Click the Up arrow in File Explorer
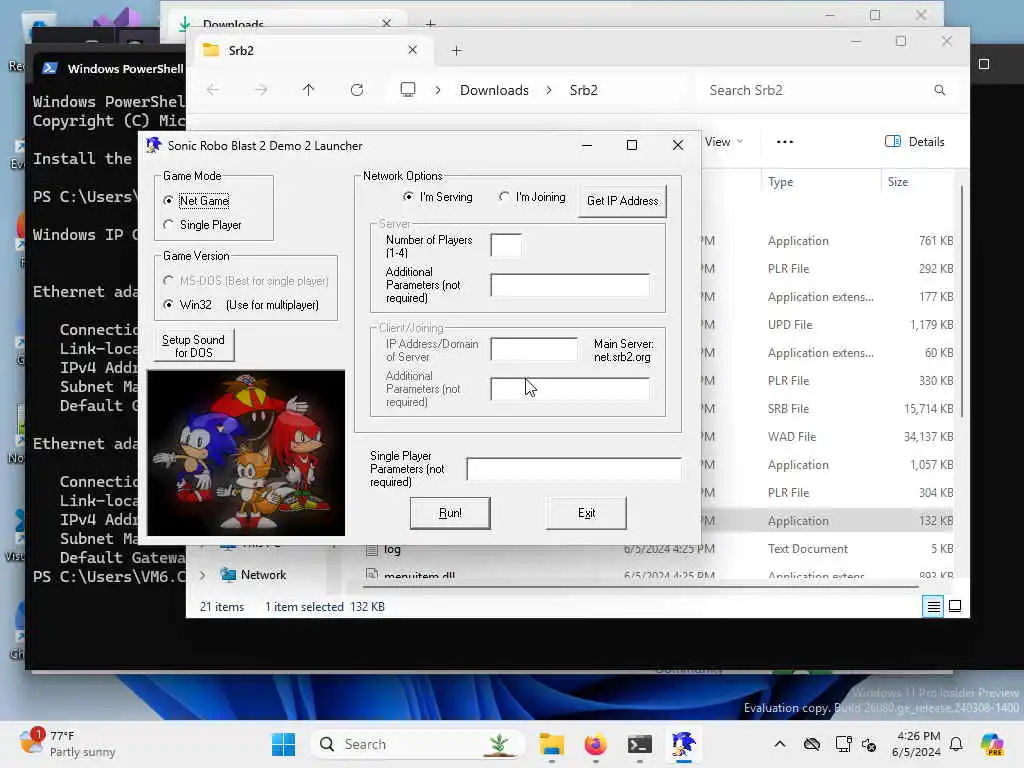This screenshot has width=1024, height=768. click(x=309, y=90)
